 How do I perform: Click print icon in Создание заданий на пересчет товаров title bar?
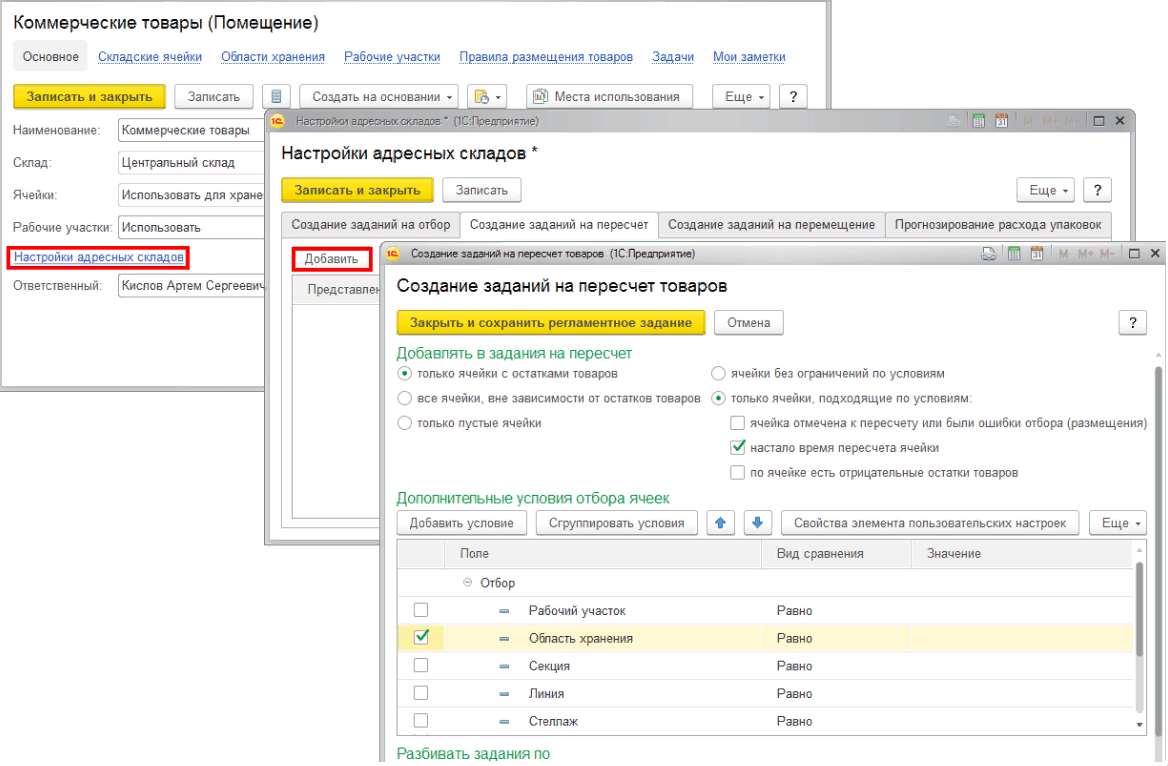tap(988, 254)
